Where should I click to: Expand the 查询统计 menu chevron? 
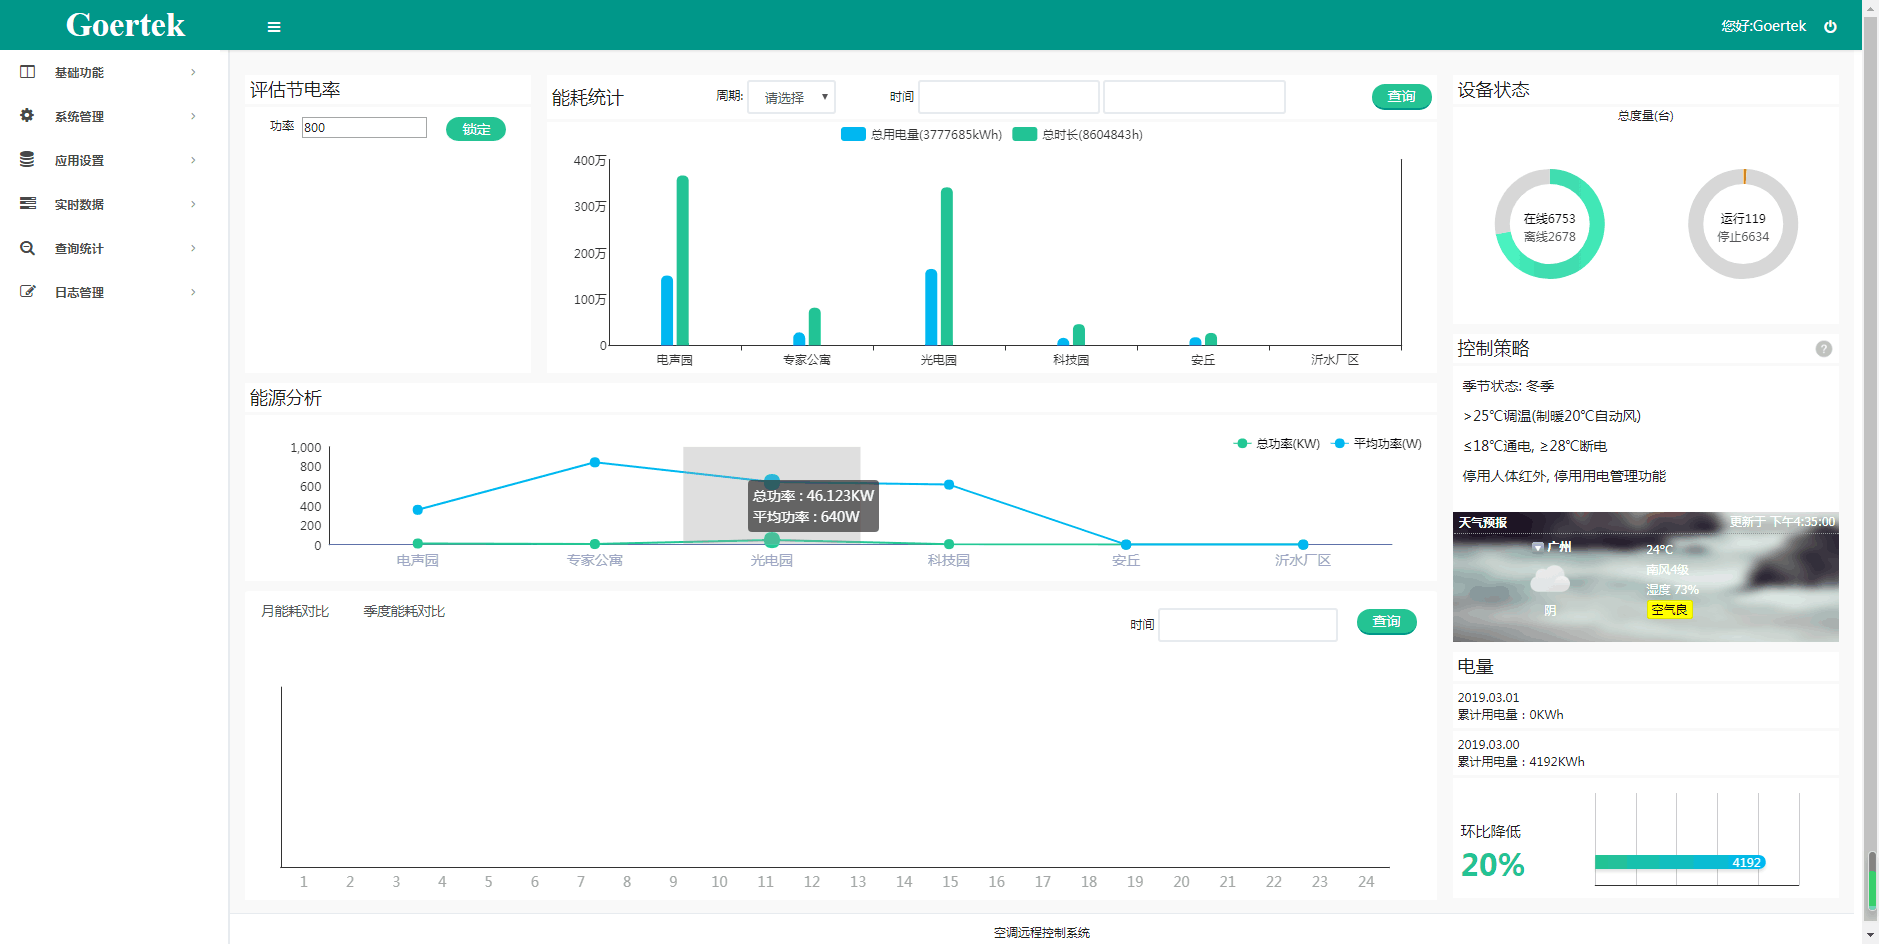(193, 248)
